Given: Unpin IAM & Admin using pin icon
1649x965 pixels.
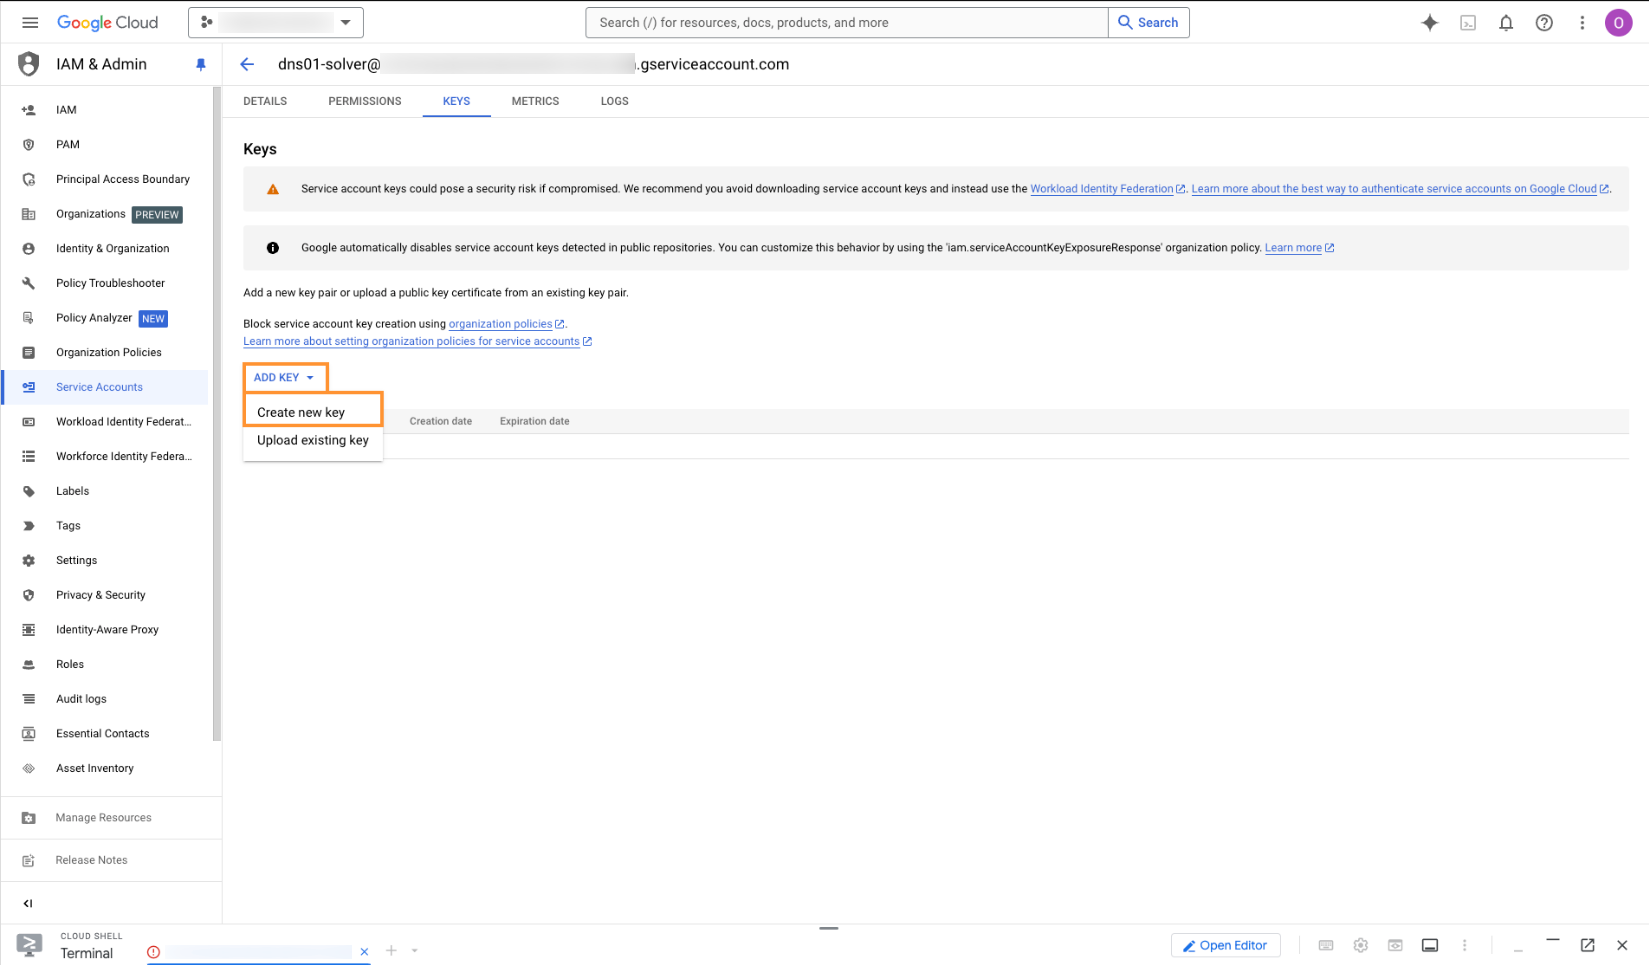Looking at the screenshot, I should tap(200, 64).
